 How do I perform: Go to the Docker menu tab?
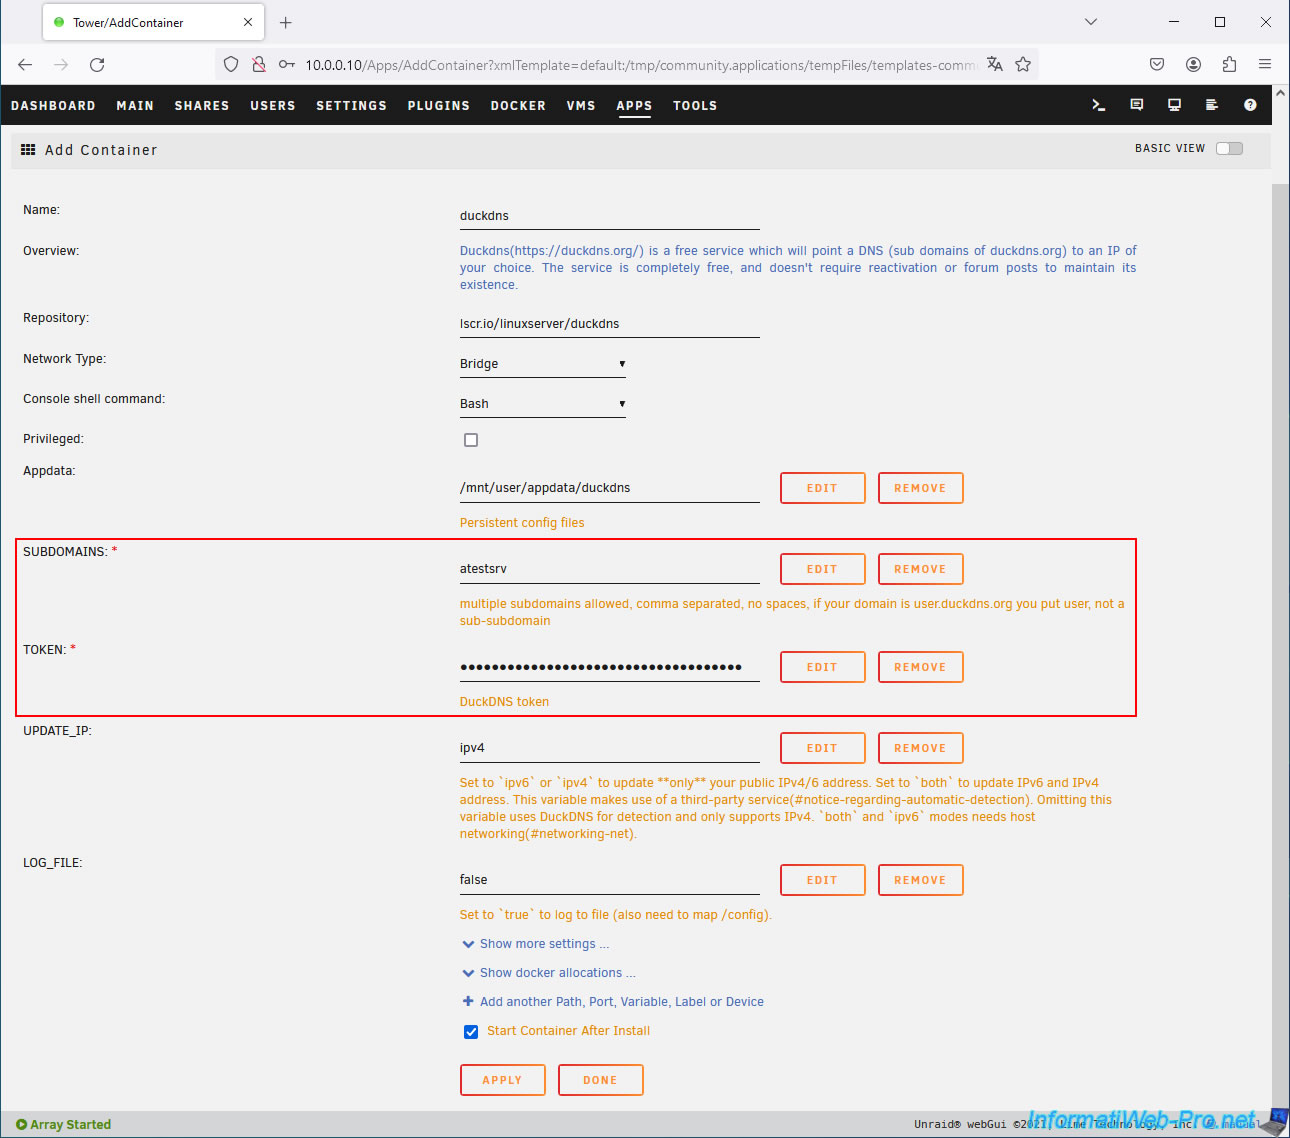coord(518,106)
